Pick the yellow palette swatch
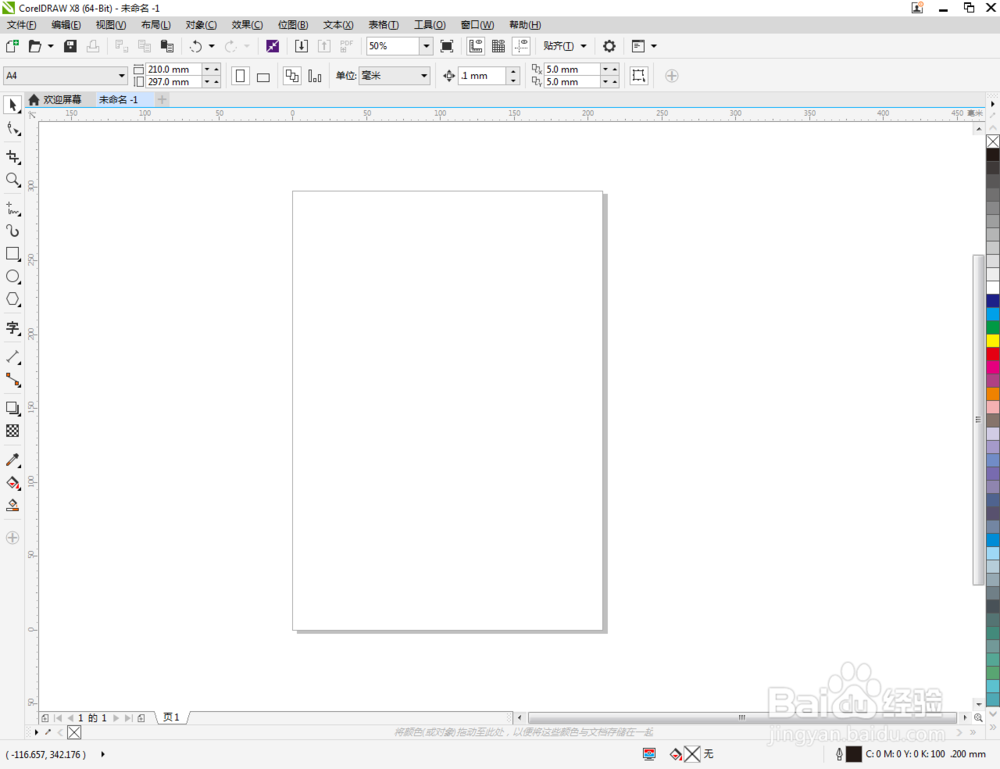This screenshot has width=1000, height=769. pos(992,341)
